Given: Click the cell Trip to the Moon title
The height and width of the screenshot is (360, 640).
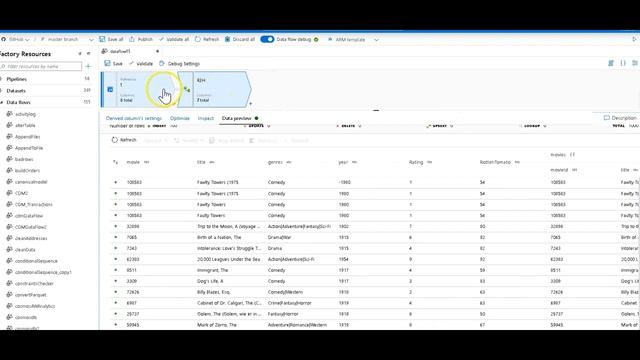Looking at the screenshot, I should point(229,227).
